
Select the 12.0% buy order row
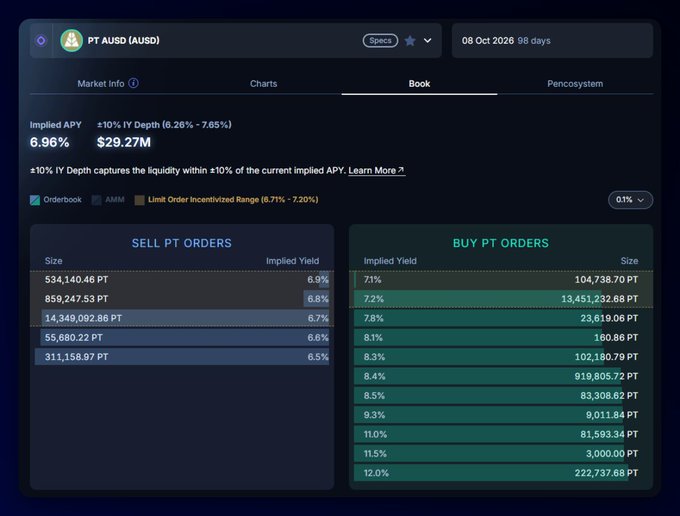point(501,473)
